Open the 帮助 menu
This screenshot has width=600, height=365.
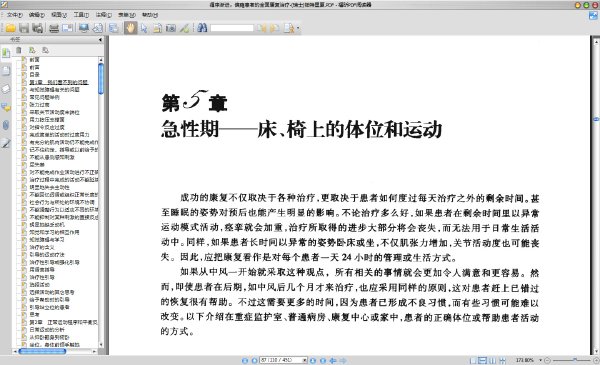[x=150, y=15]
